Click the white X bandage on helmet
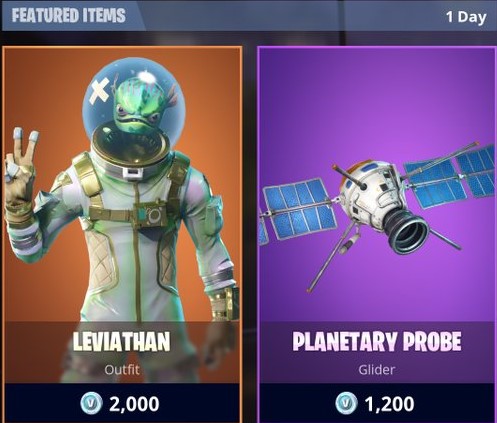 point(99,90)
